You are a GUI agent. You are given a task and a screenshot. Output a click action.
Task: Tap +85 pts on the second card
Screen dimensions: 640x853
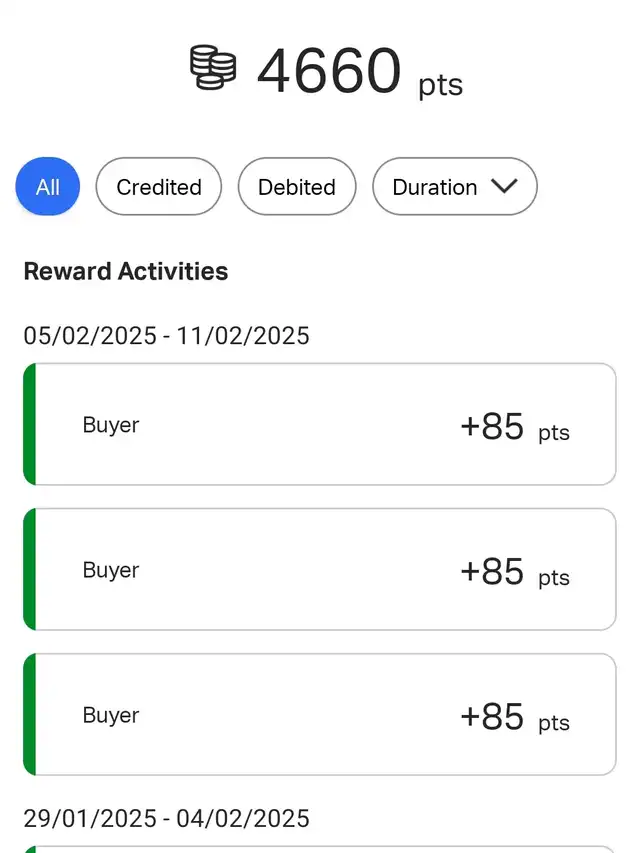[515, 572]
